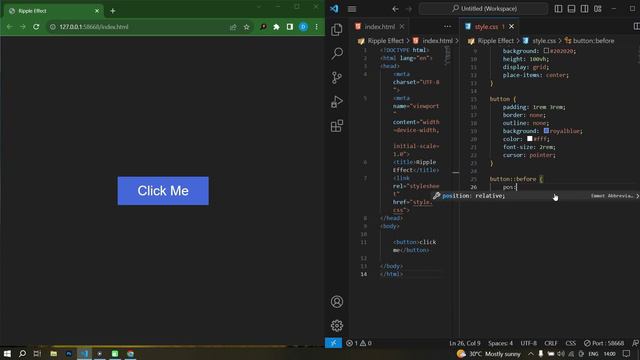Switch to VS Code from the taskbar
This screenshot has height=360, width=640.
click(84, 353)
